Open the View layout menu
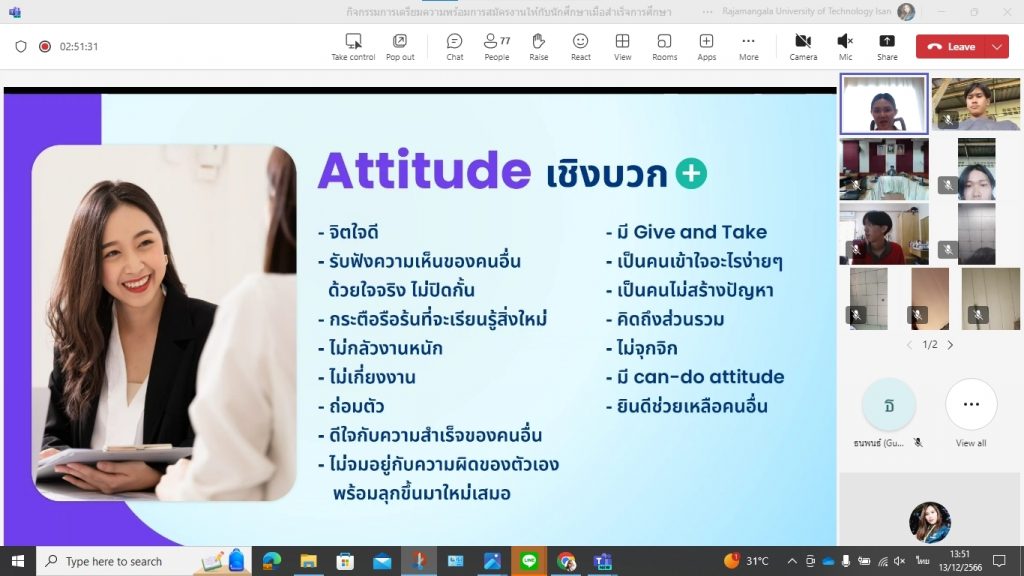 click(622, 46)
